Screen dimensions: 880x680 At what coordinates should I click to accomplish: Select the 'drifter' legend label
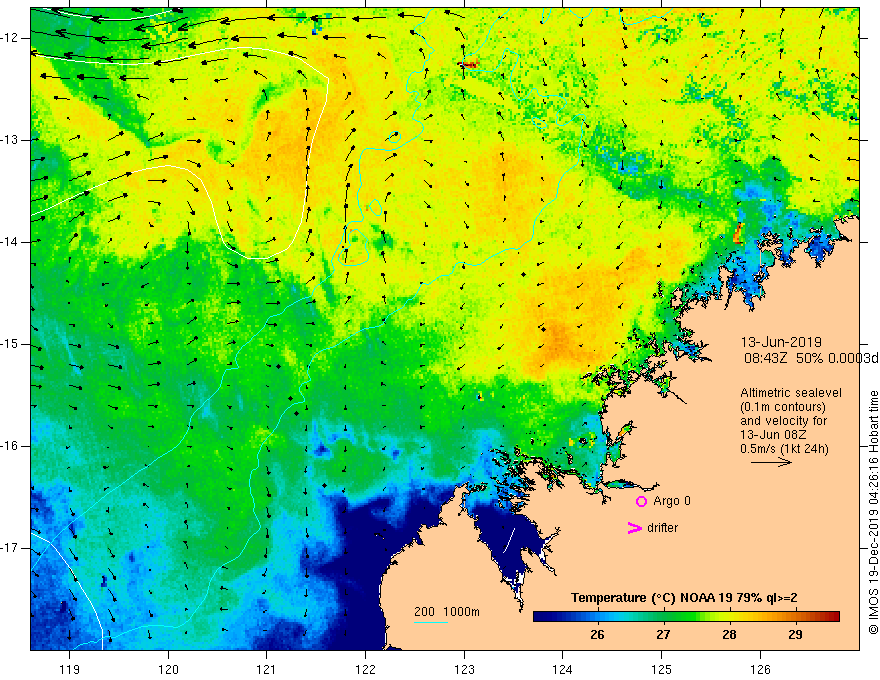pos(662,528)
